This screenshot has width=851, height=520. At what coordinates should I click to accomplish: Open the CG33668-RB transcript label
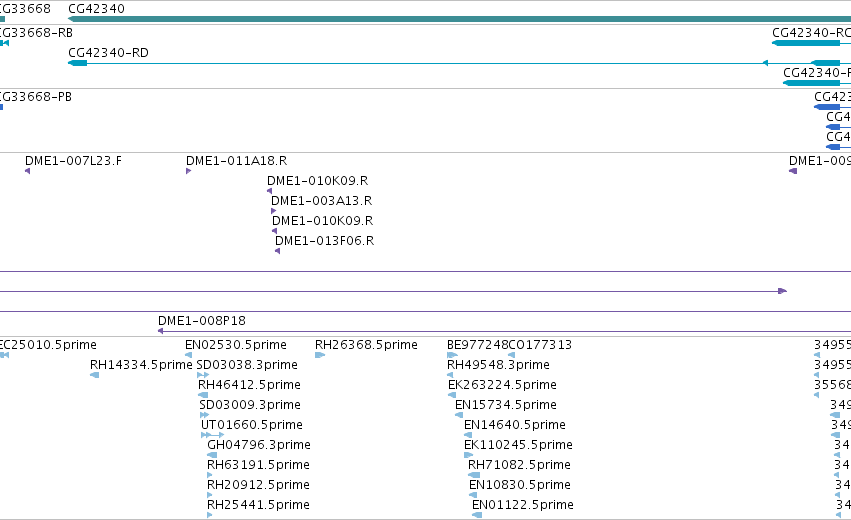(36, 33)
